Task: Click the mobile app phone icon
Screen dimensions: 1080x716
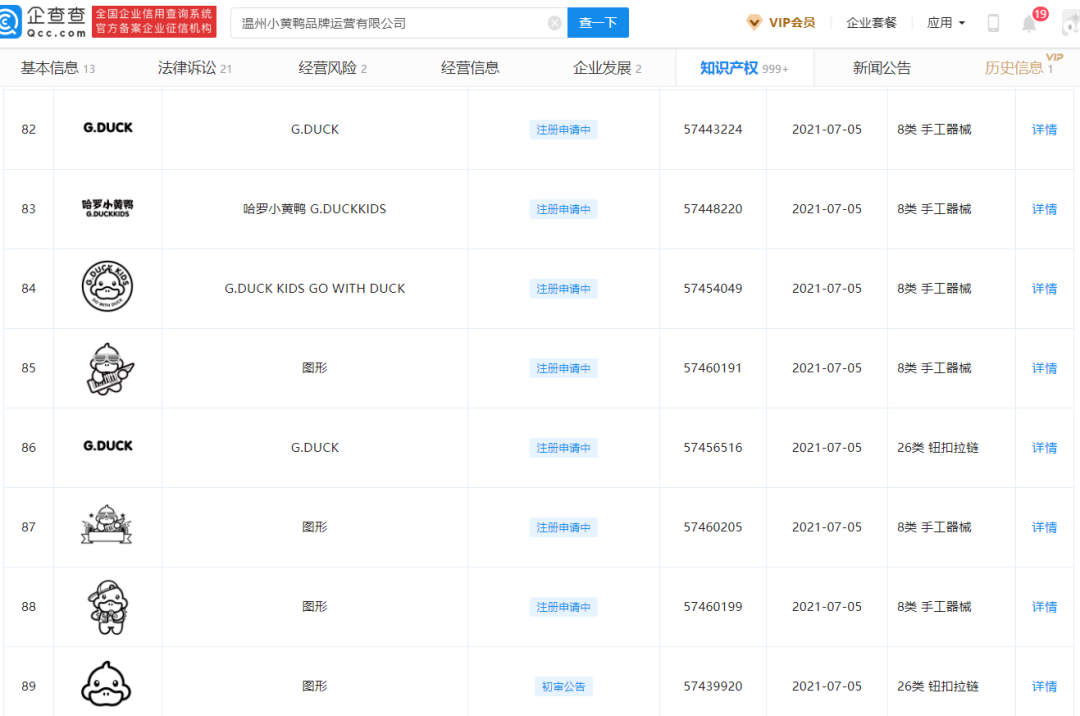Action: (992, 21)
